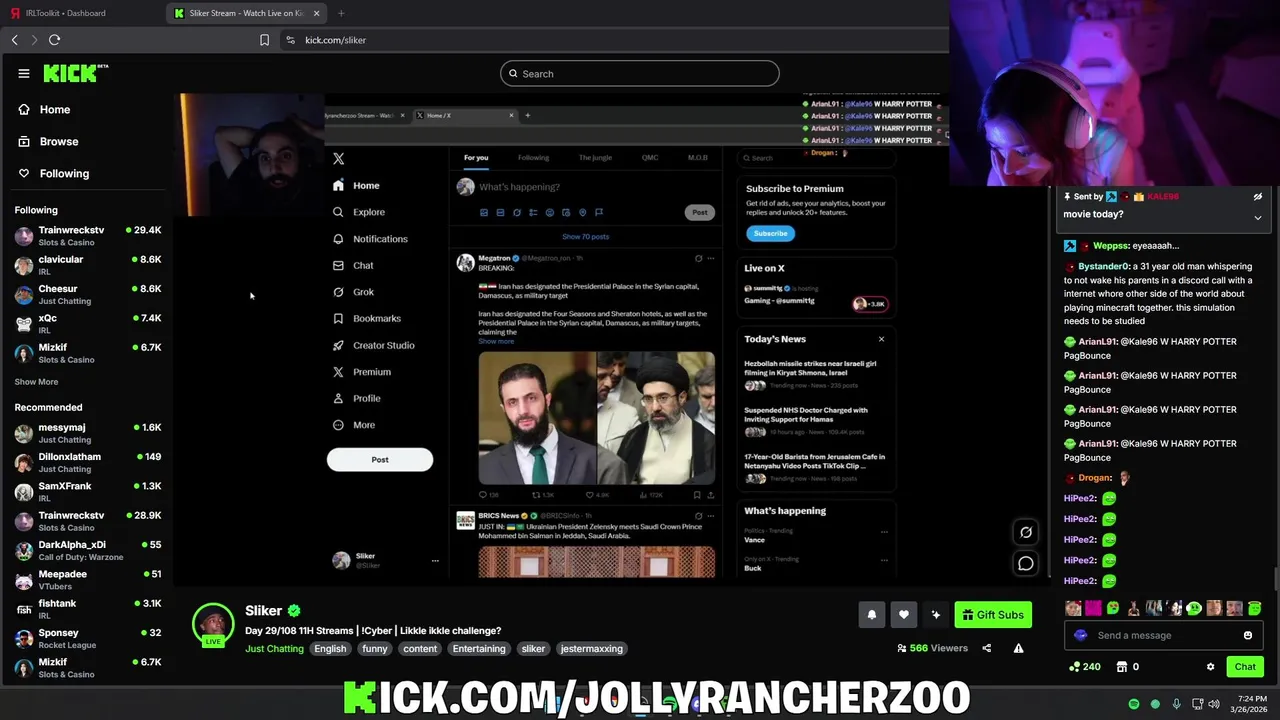Click the Send a message input
Image resolution: width=1280 pixels, height=720 pixels.
(1165, 635)
